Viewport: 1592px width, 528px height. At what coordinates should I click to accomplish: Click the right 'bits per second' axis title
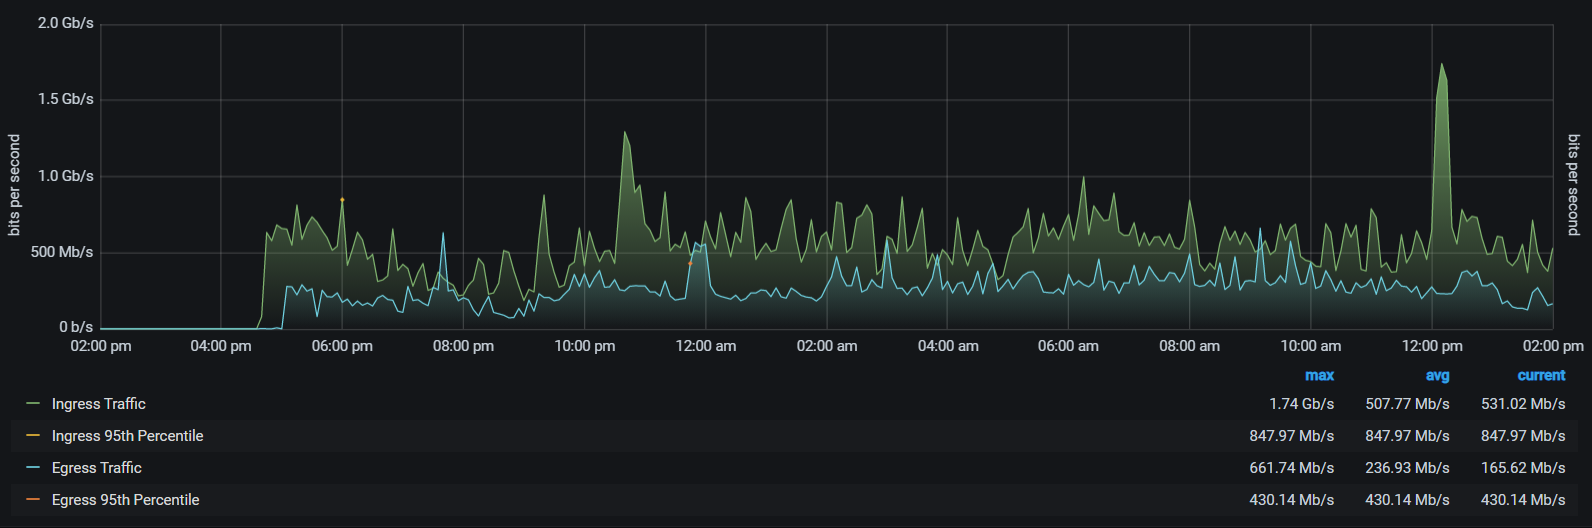coord(1574,185)
